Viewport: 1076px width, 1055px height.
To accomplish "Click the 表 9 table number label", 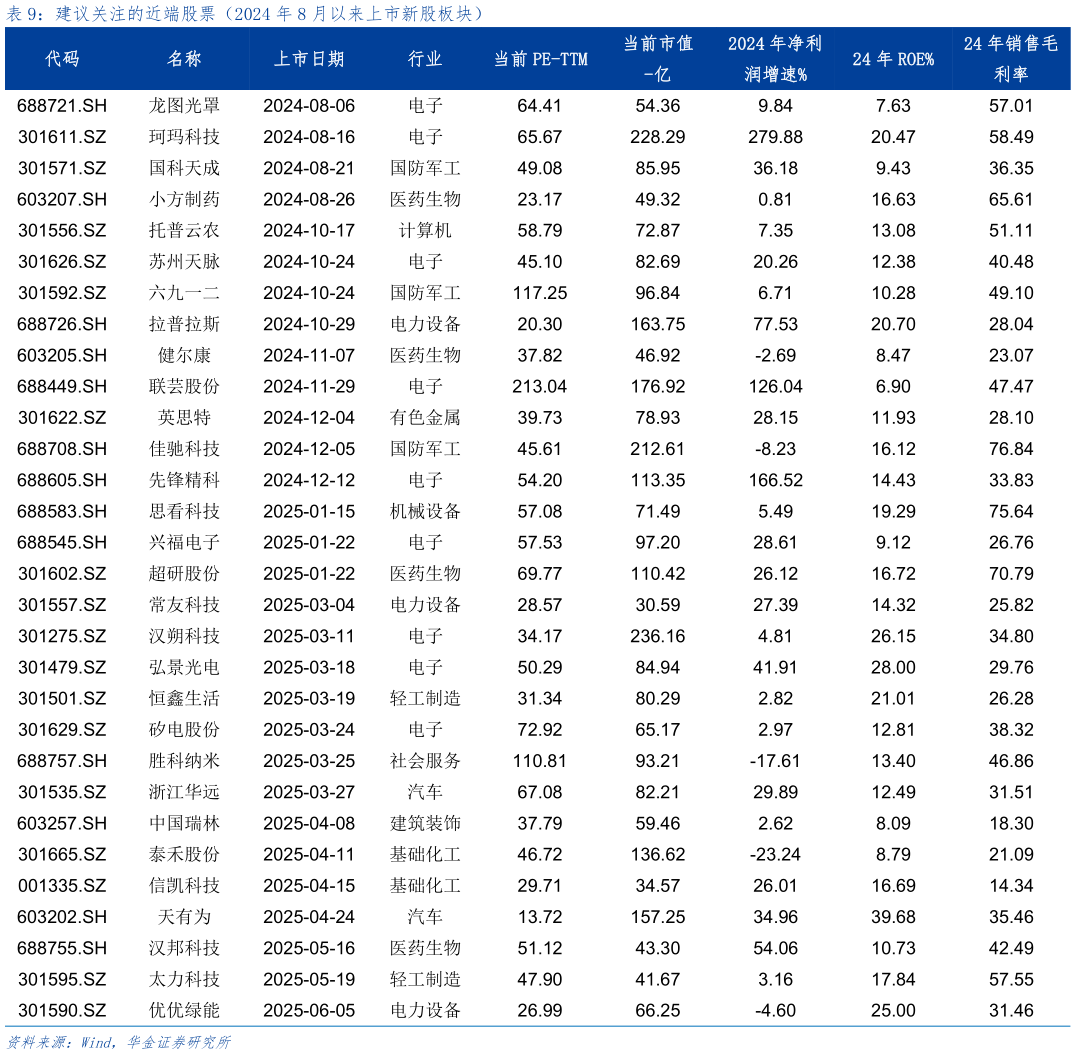I will [x=24, y=13].
